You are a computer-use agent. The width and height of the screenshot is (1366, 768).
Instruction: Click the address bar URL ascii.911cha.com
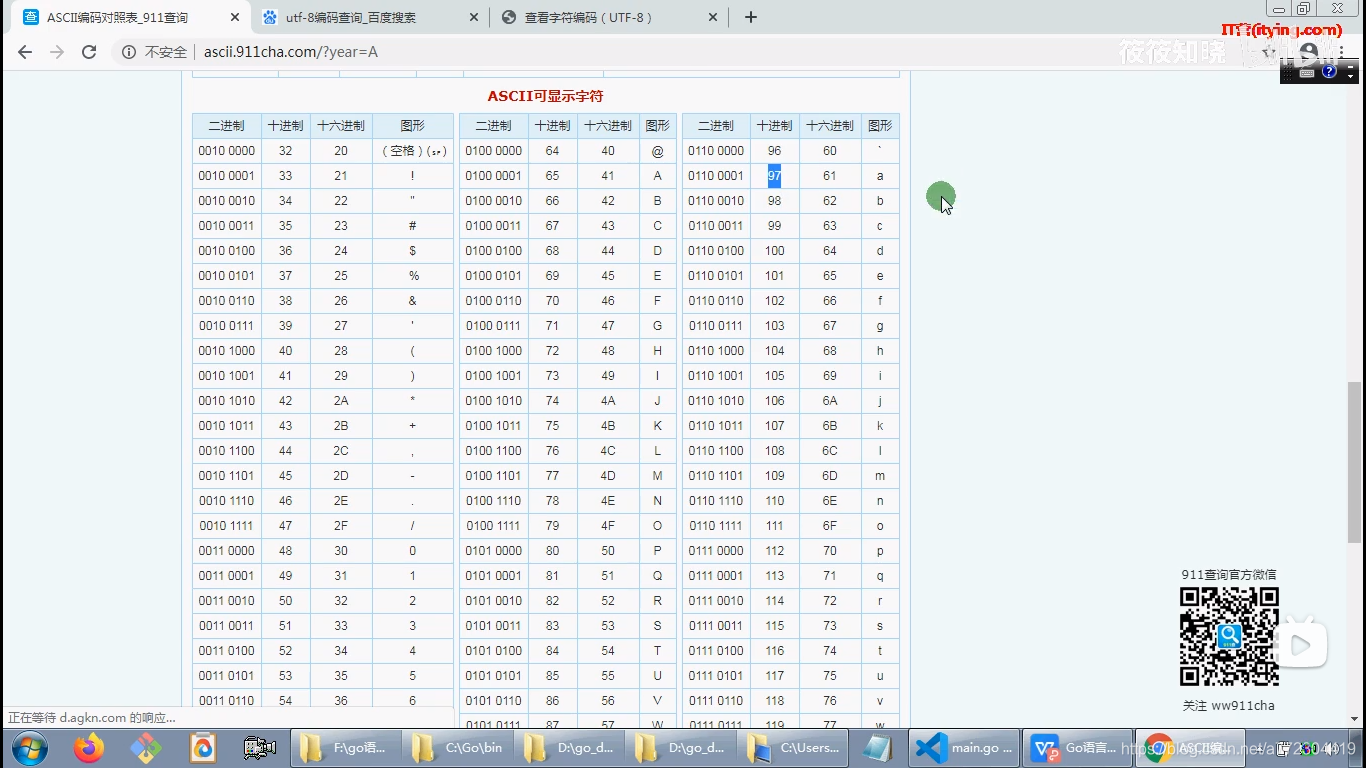point(291,52)
